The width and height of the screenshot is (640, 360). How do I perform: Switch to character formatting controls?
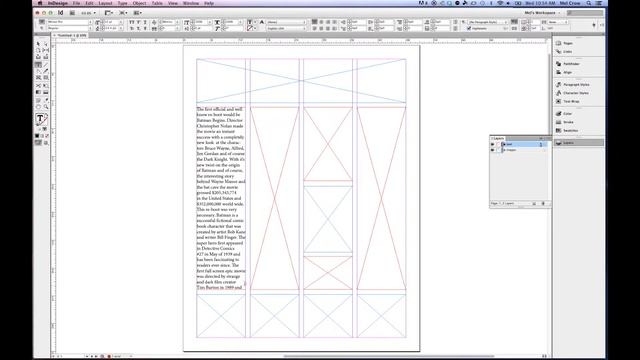[x=42, y=22]
